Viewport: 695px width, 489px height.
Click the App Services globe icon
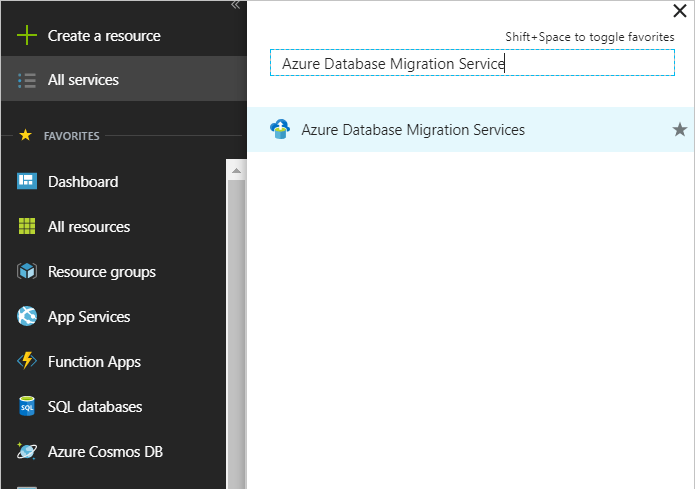click(27, 317)
